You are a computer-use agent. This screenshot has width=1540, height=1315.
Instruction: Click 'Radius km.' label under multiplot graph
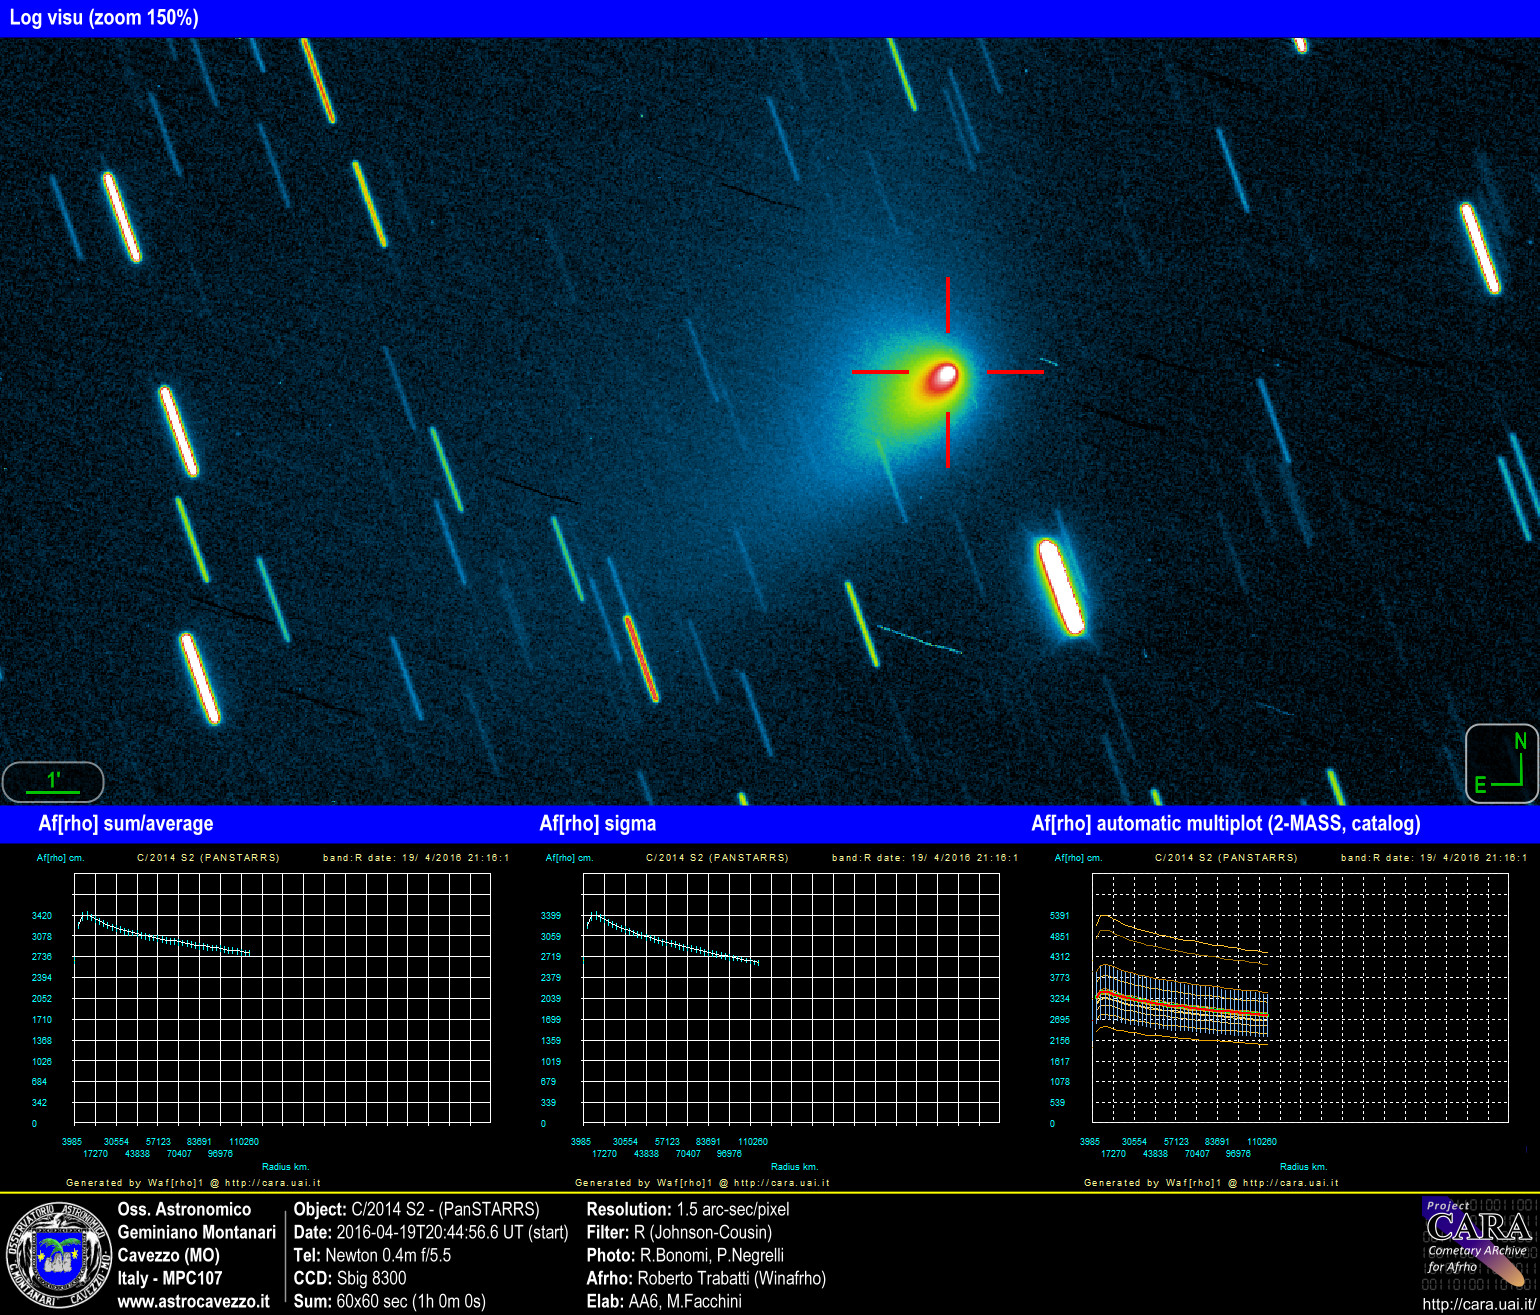1303,1166
